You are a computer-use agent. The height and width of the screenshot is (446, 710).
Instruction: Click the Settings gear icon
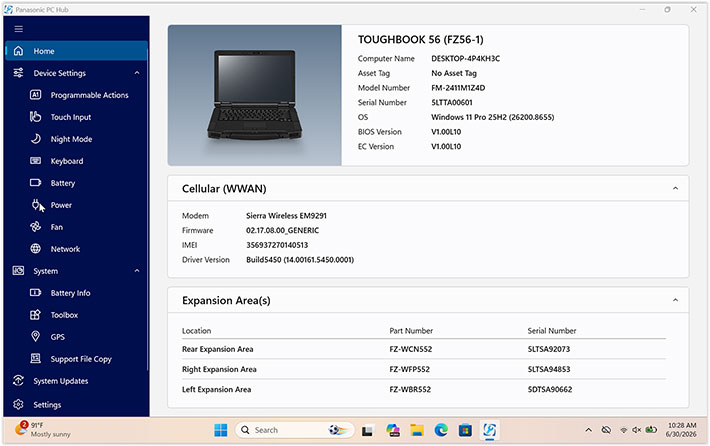click(x=19, y=404)
